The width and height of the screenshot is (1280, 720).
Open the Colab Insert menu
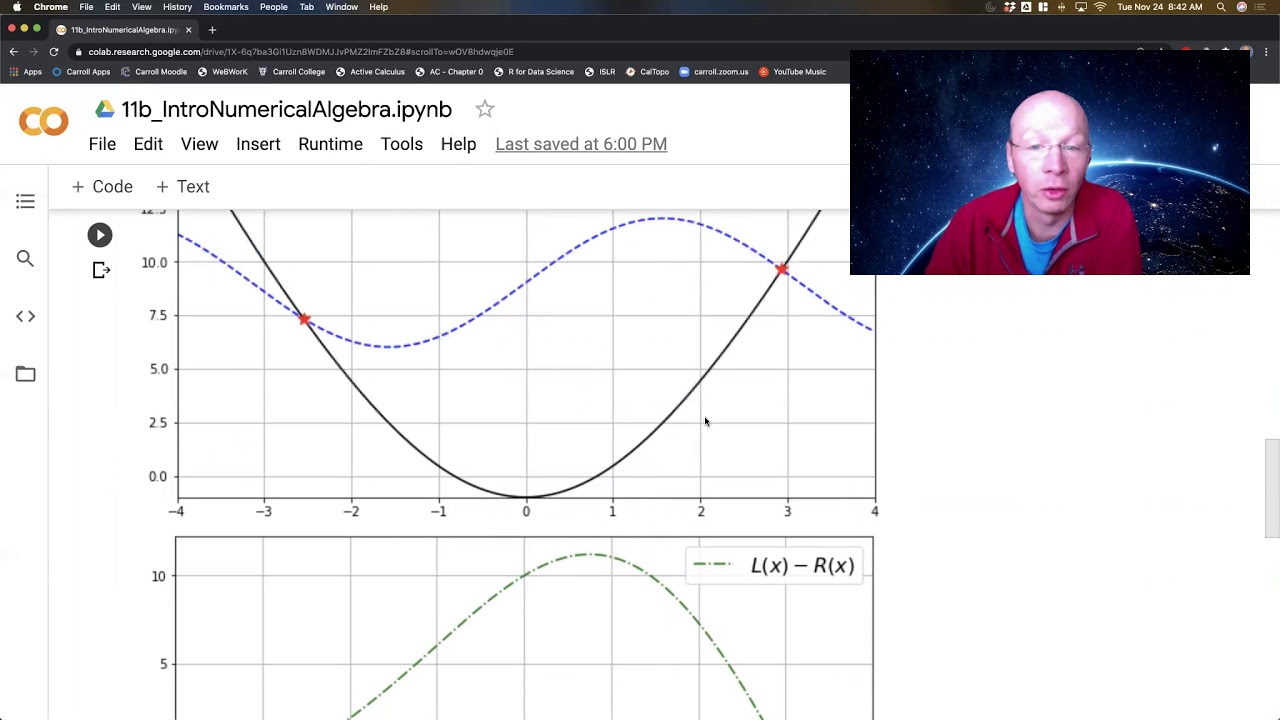(x=258, y=144)
